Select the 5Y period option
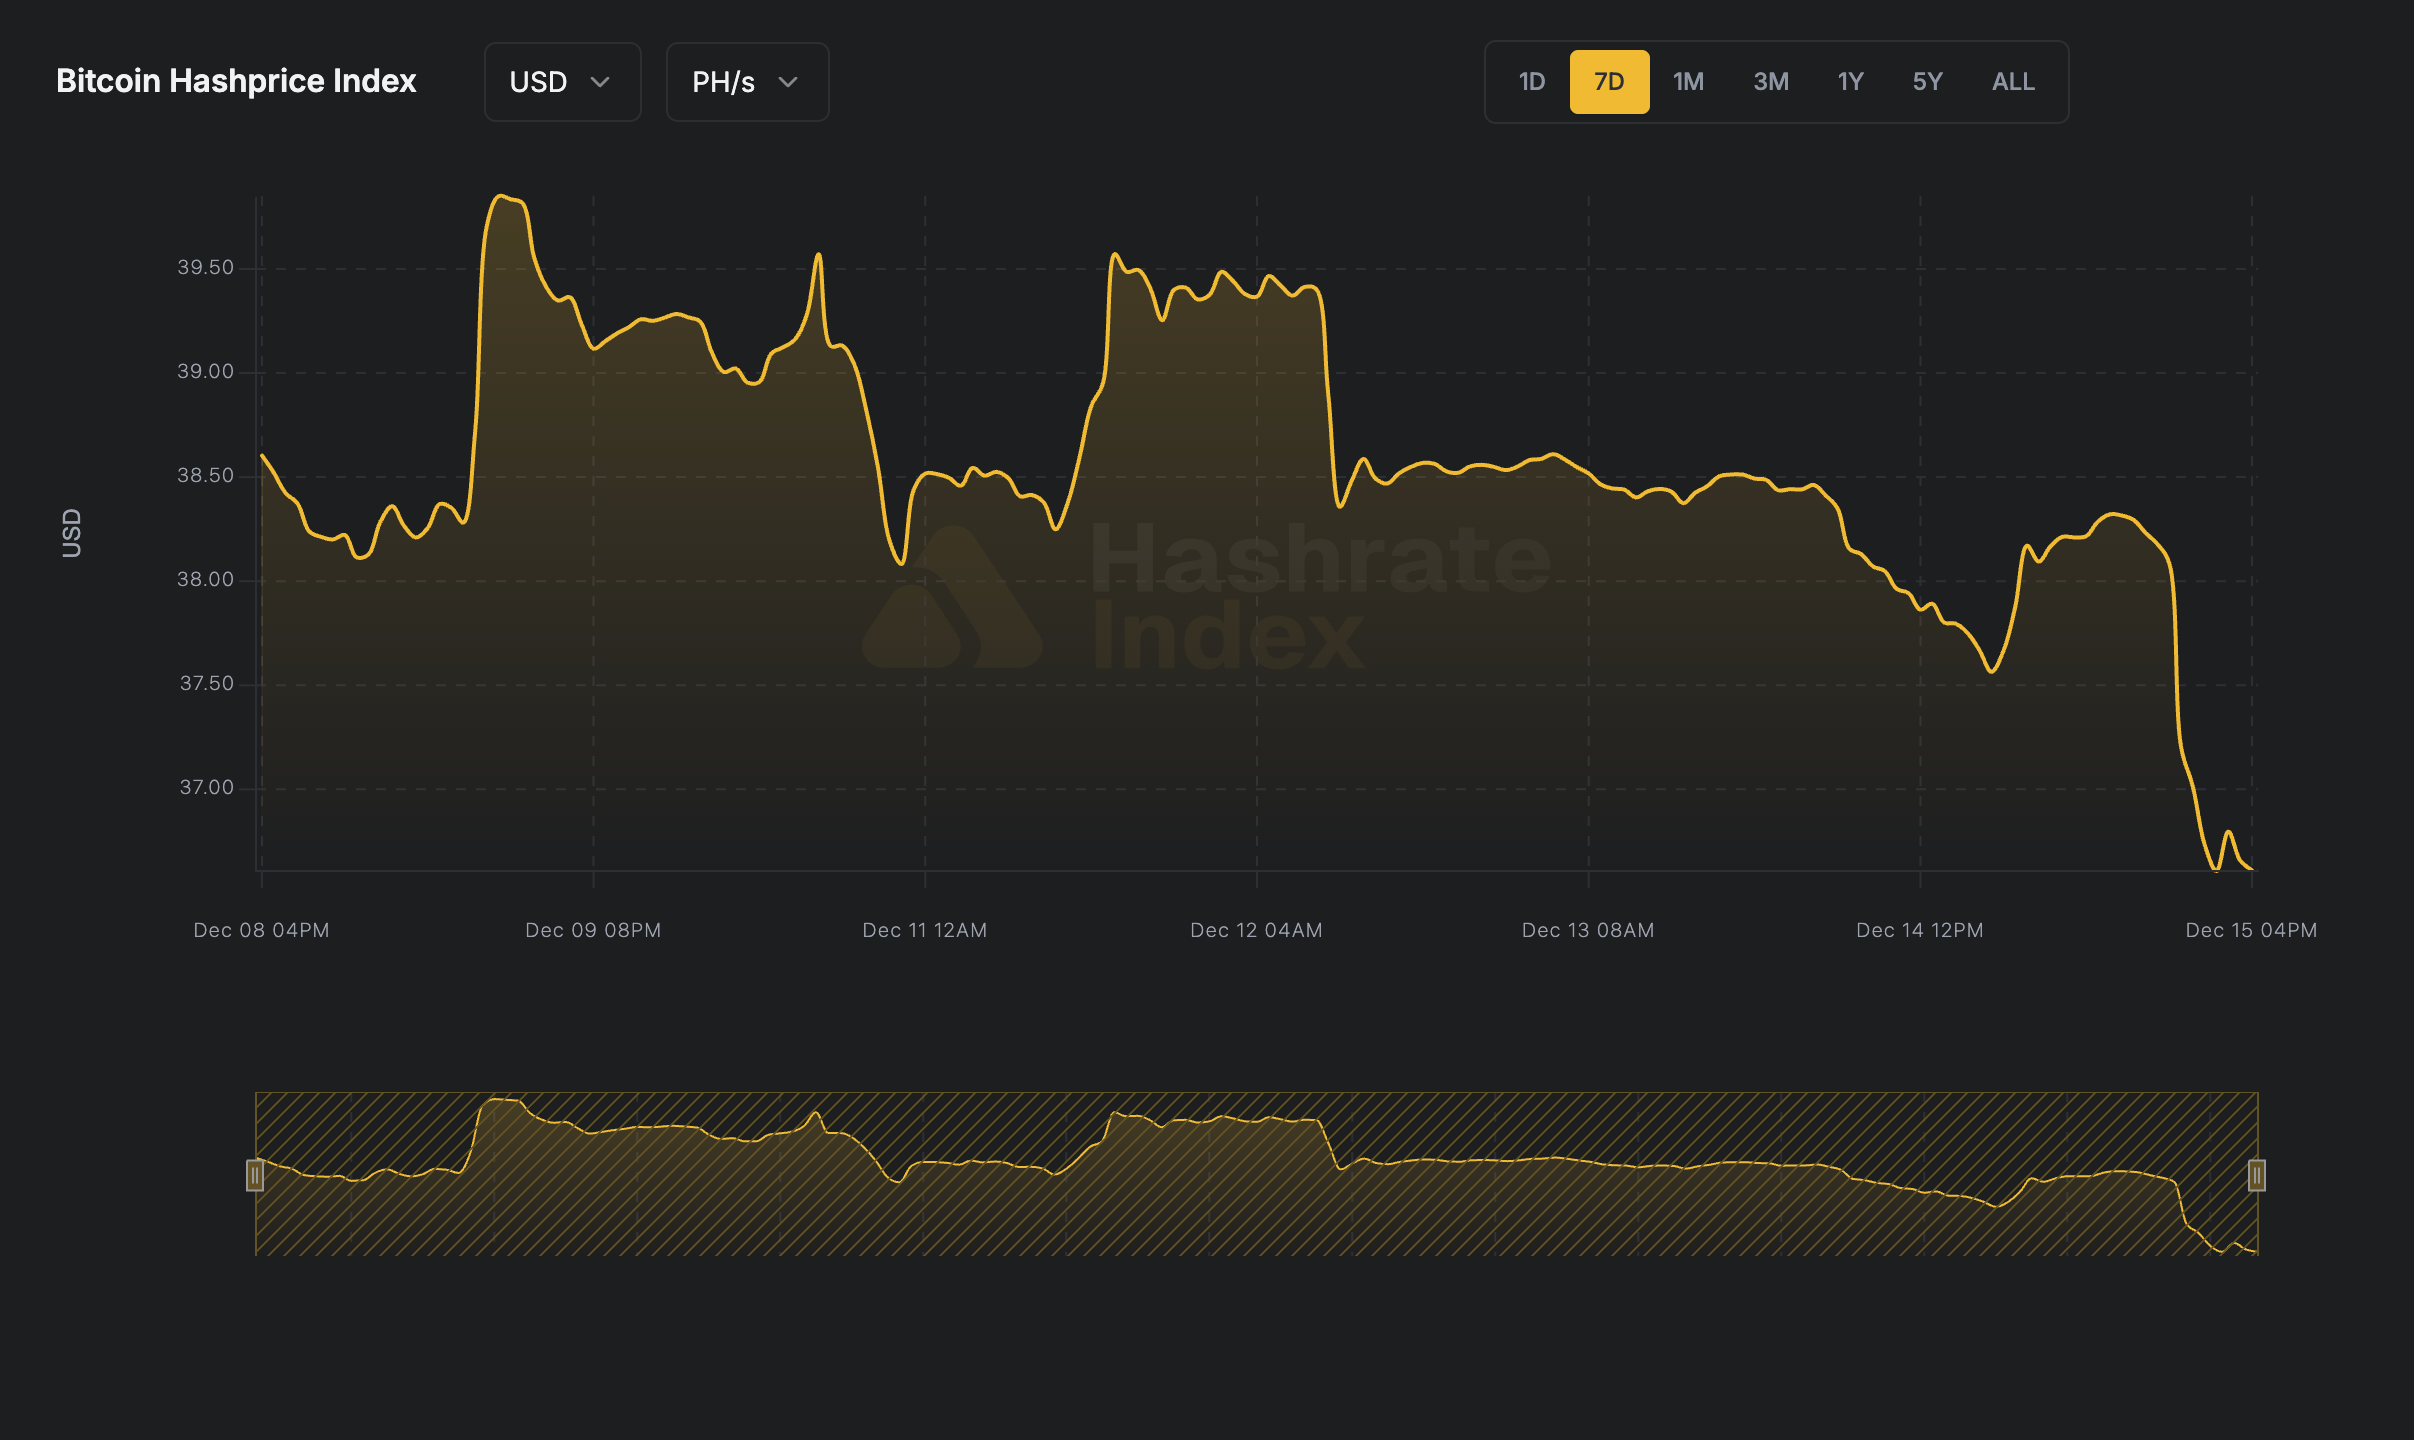Screen dimensions: 2414x1440 tap(1927, 81)
